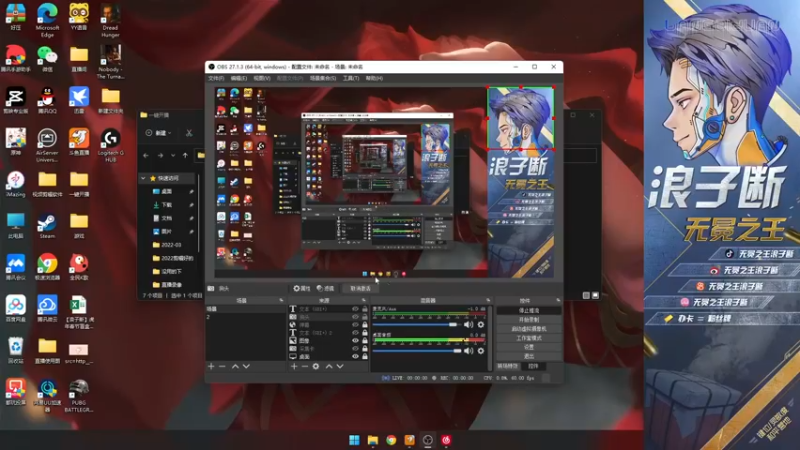Open OBS 帮助(H) menu
800x450 pixels.
(374, 78)
